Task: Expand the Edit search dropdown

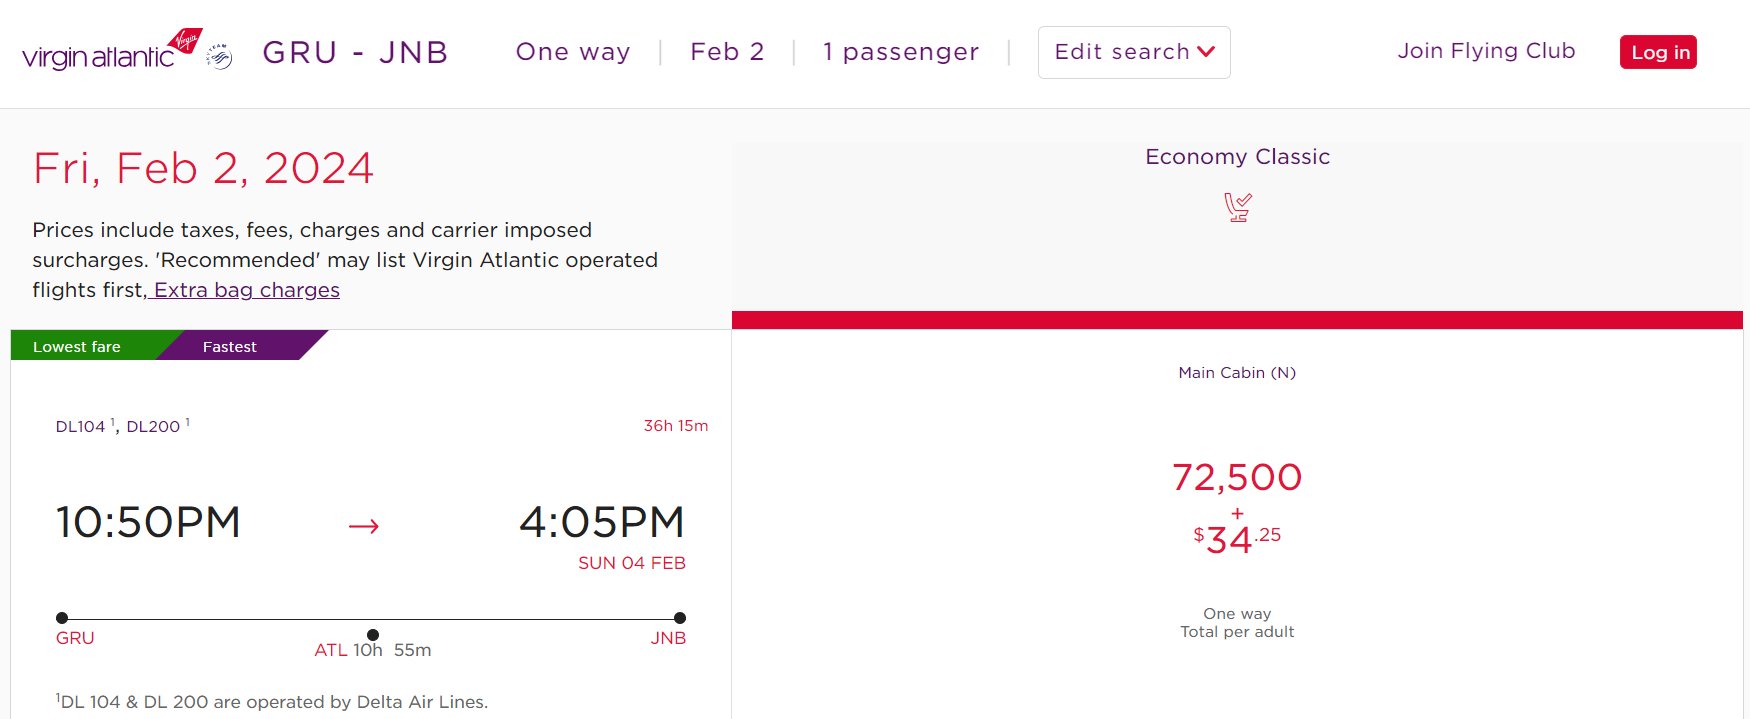Action: 1134,52
